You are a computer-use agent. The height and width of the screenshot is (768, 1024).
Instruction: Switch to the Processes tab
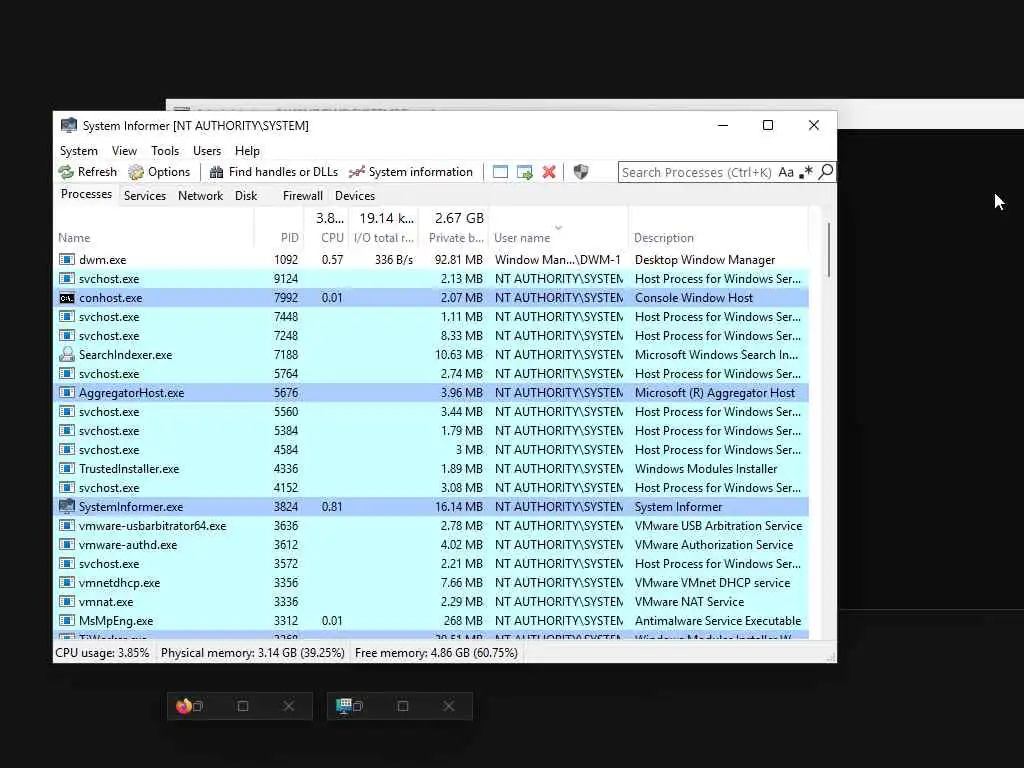[86, 195]
